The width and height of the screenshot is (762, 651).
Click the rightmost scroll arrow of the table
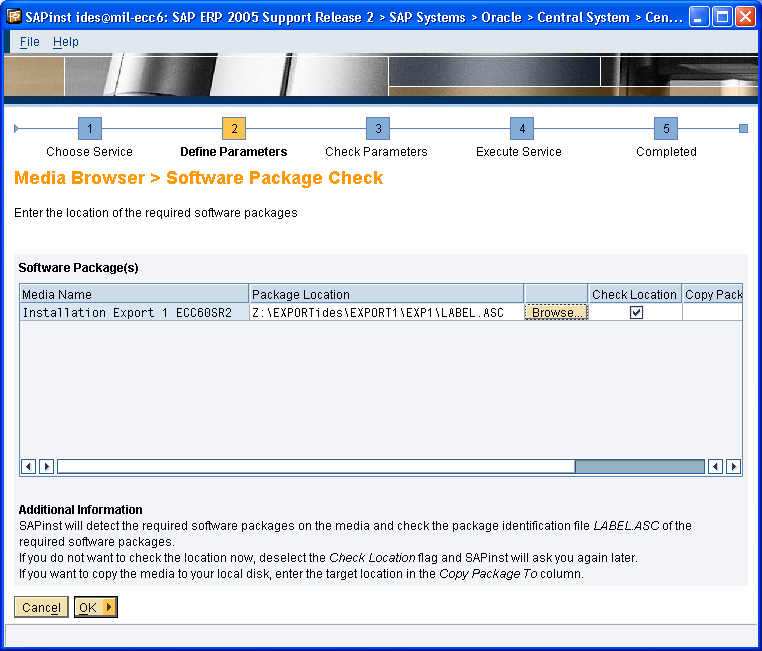coord(734,467)
